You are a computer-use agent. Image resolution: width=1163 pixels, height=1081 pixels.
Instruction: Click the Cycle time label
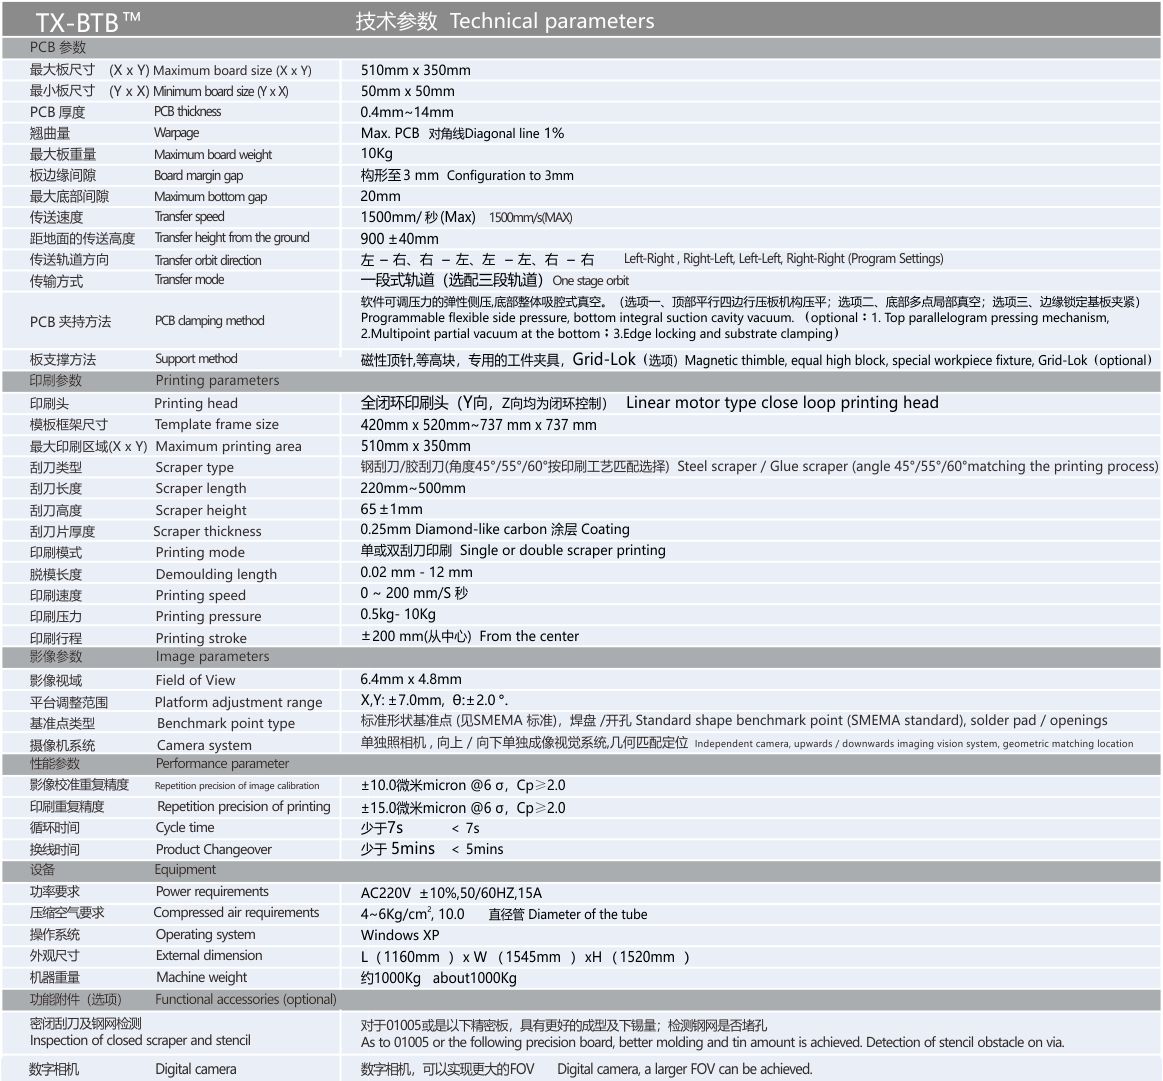coord(185,828)
